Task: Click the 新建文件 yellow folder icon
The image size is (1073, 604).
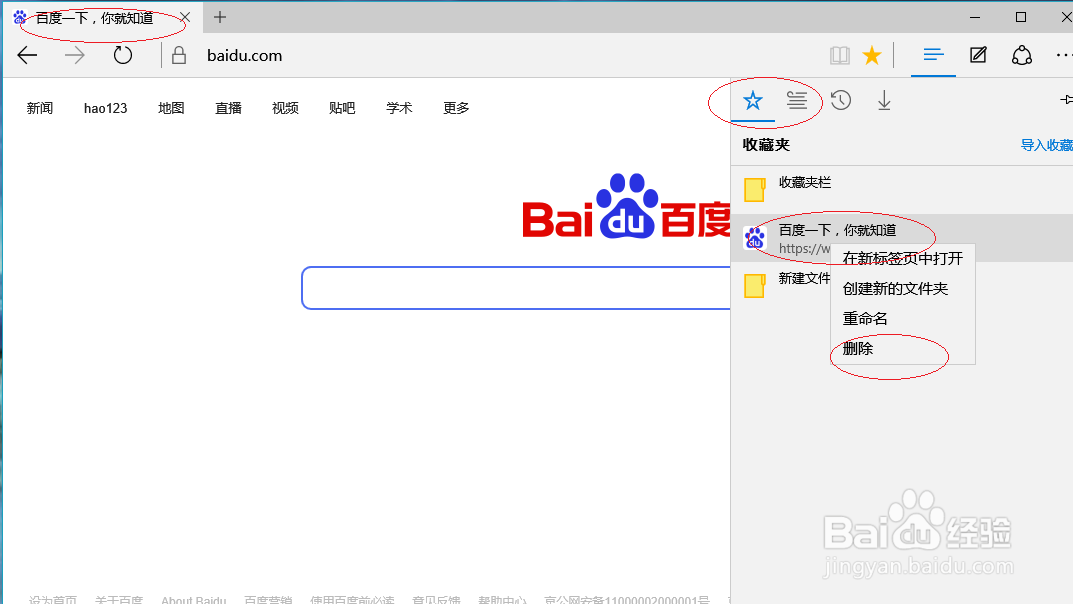Action: (755, 286)
